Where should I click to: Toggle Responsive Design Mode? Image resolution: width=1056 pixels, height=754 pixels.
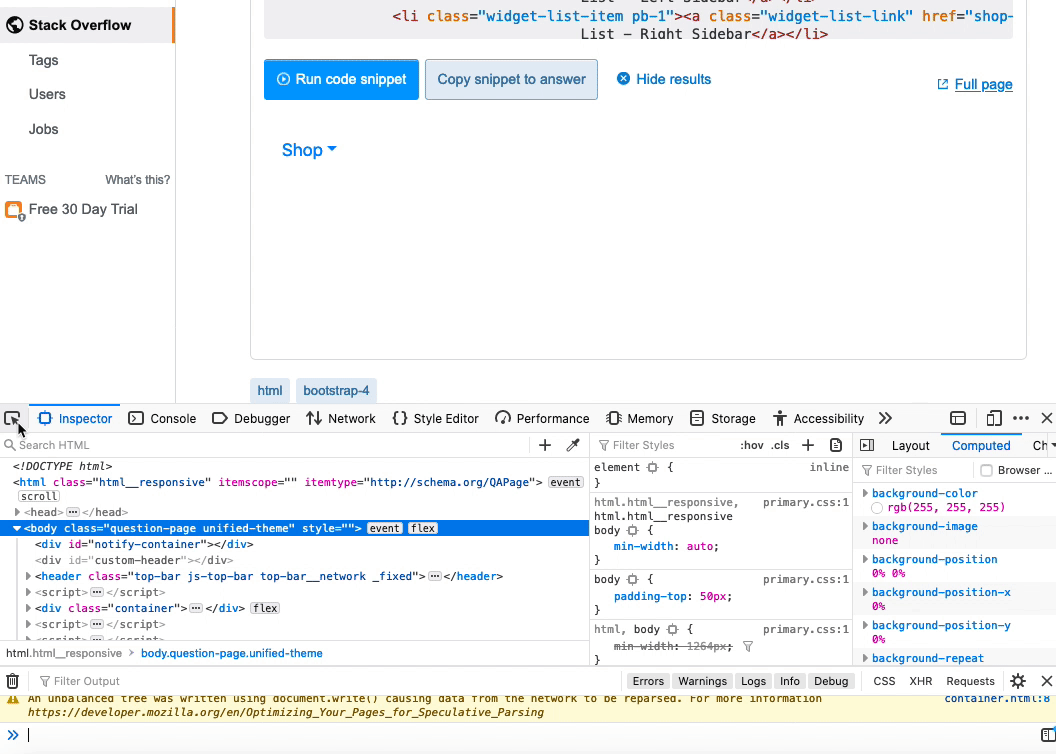click(x=994, y=418)
